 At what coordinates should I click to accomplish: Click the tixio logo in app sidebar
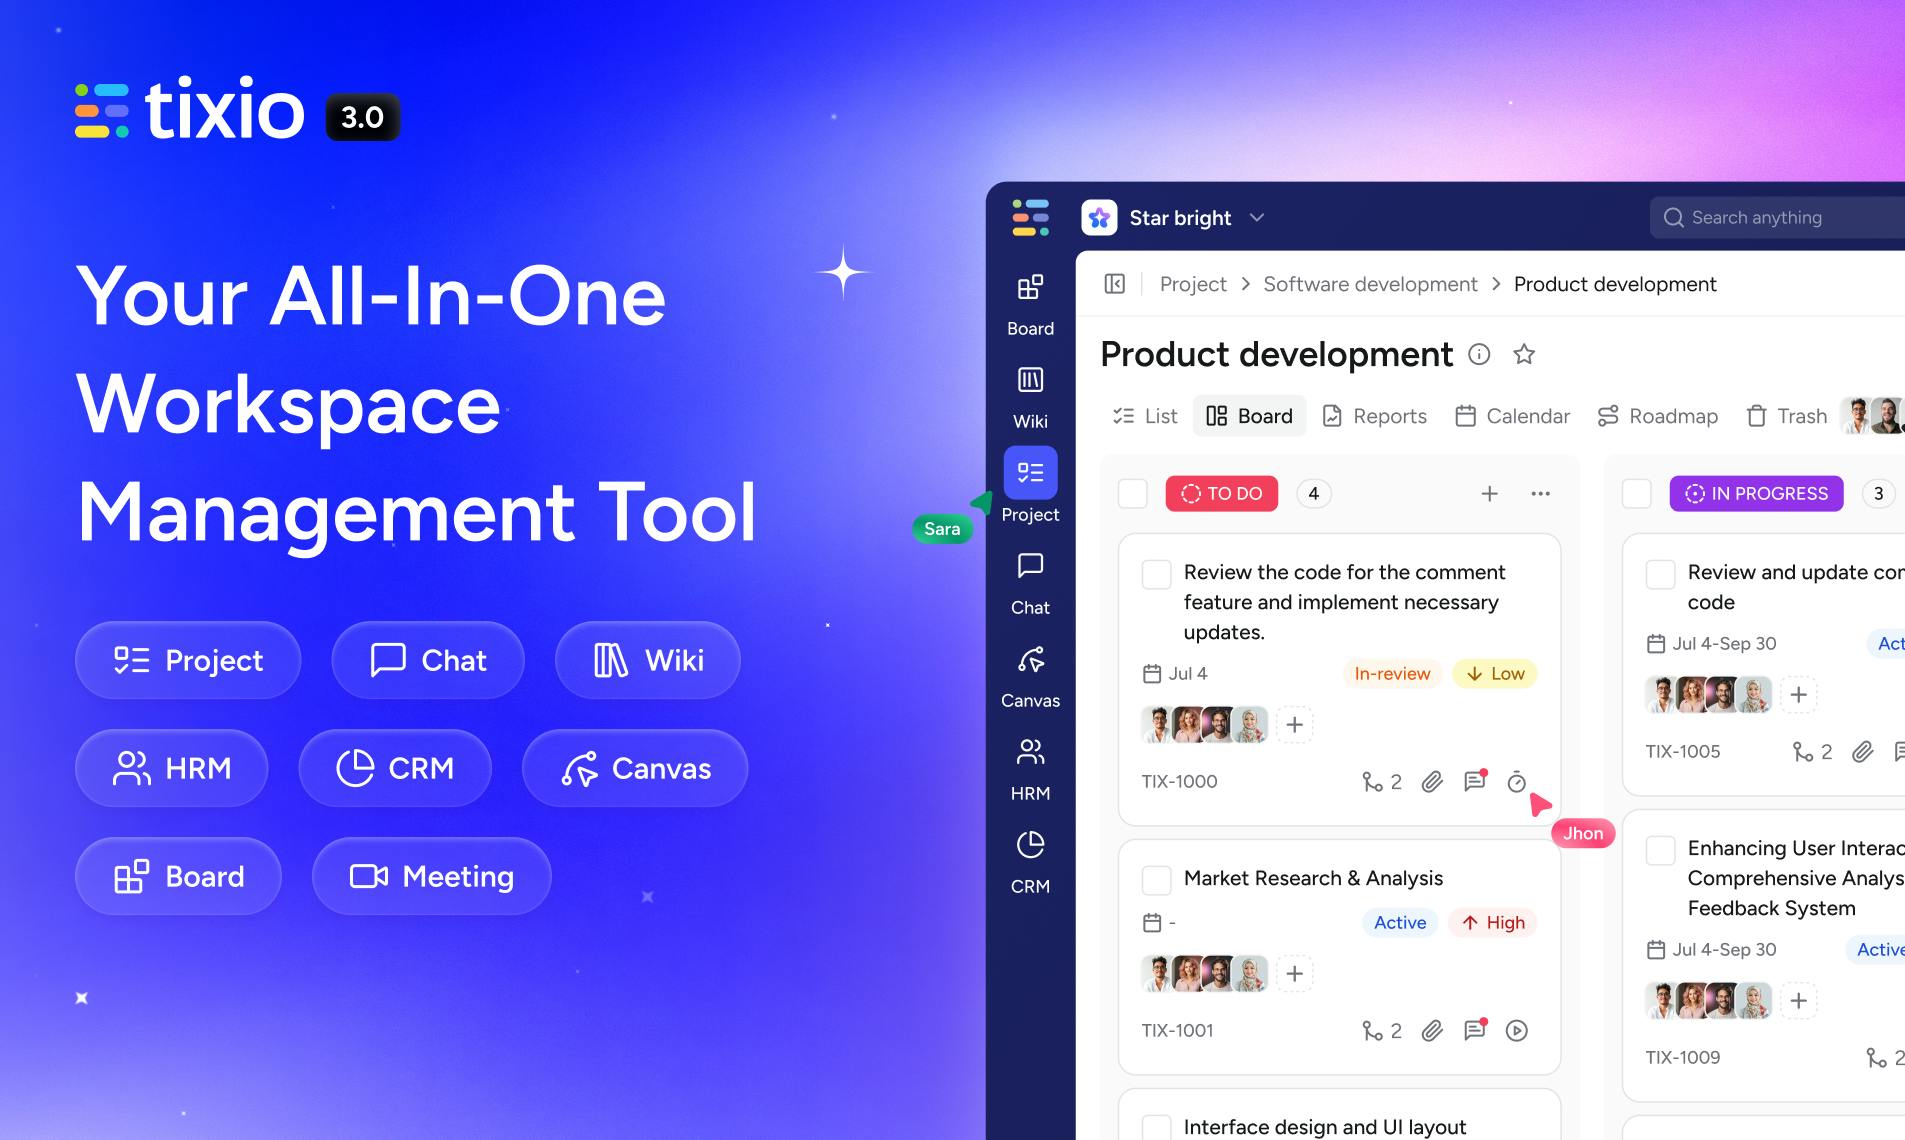pos(1030,217)
